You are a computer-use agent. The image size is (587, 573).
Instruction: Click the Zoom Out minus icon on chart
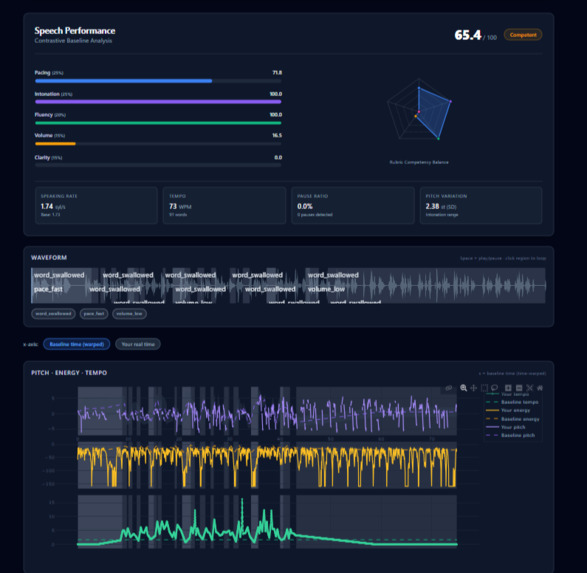(x=519, y=388)
